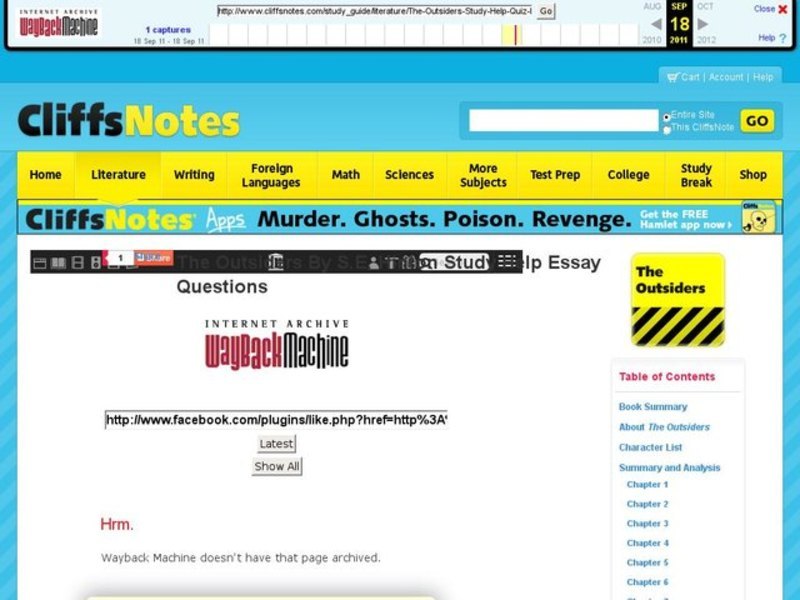Expand archives with the Show All button
Image resolution: width=800 pixels, height=600 pixels.
pos(276,464)
